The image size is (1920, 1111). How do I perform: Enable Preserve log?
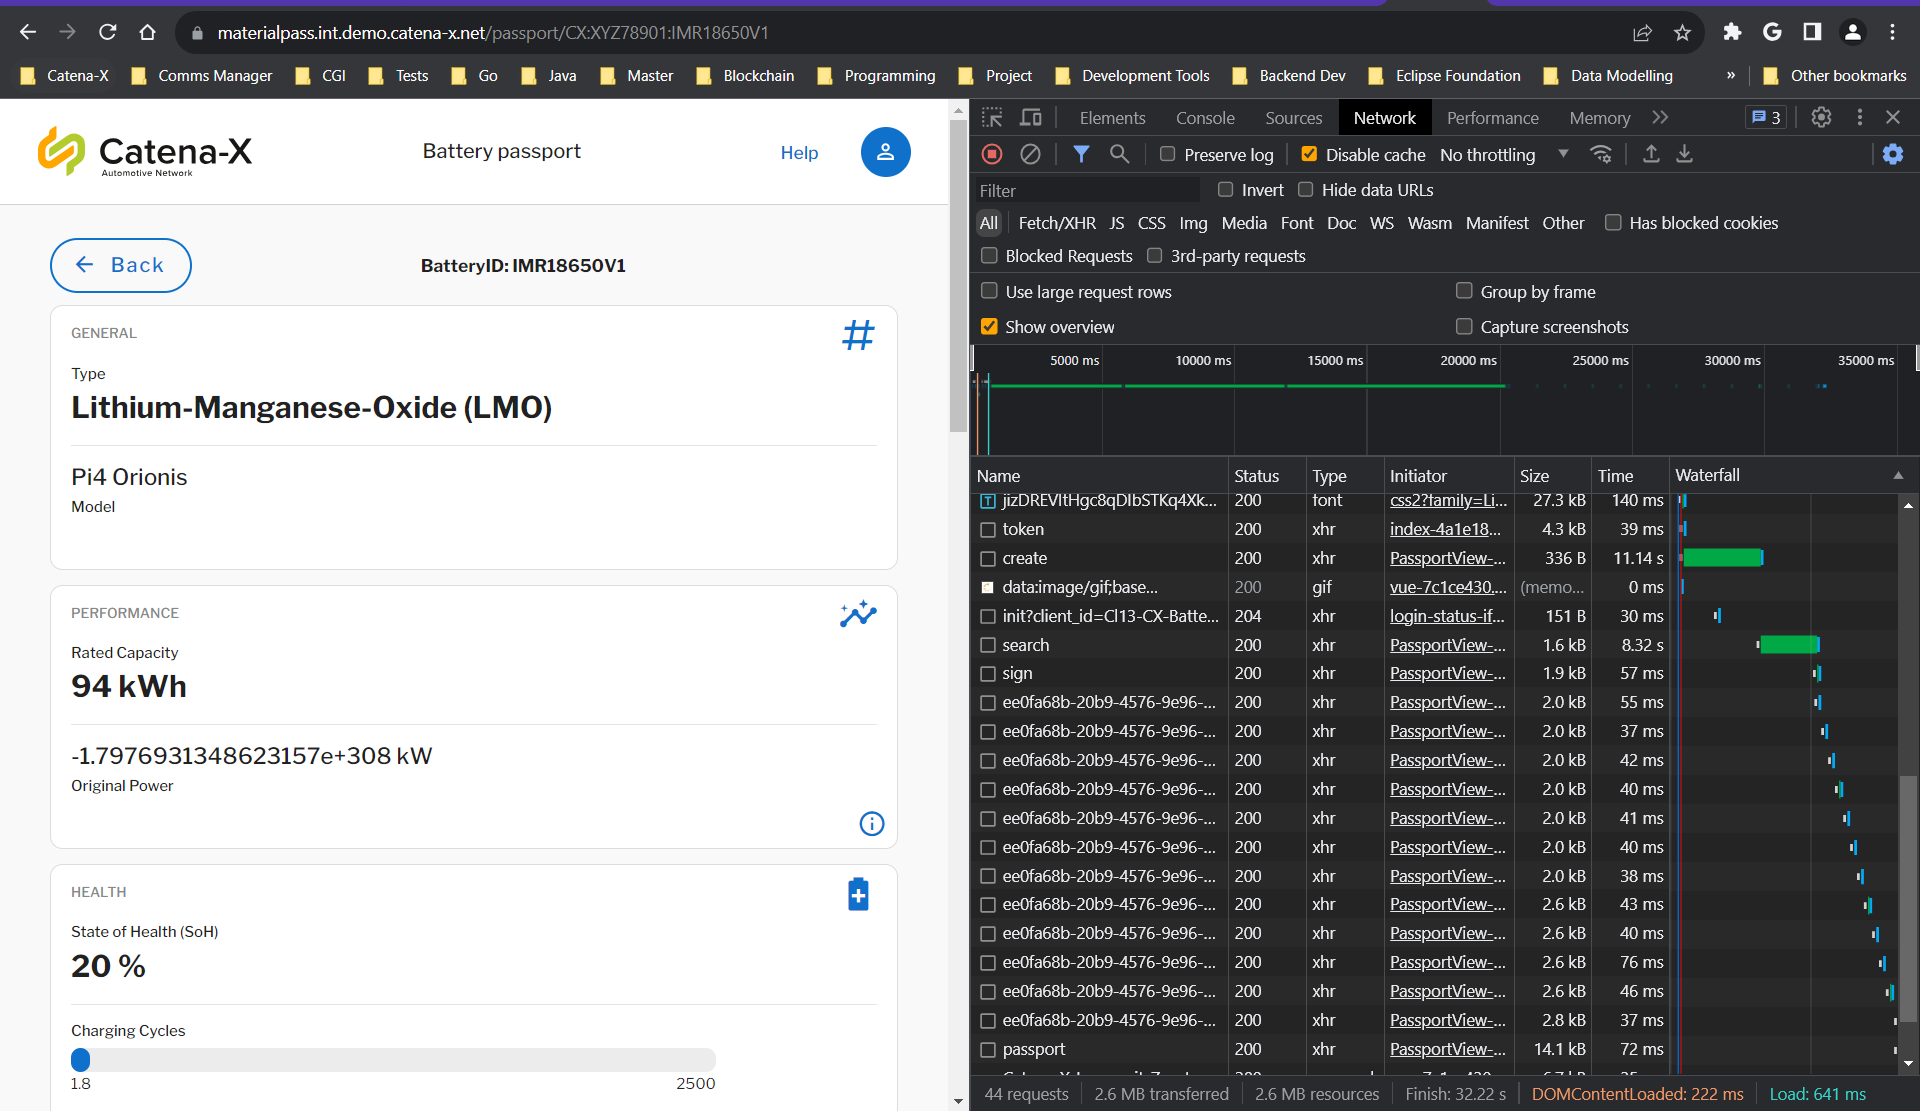[1166, 153]
